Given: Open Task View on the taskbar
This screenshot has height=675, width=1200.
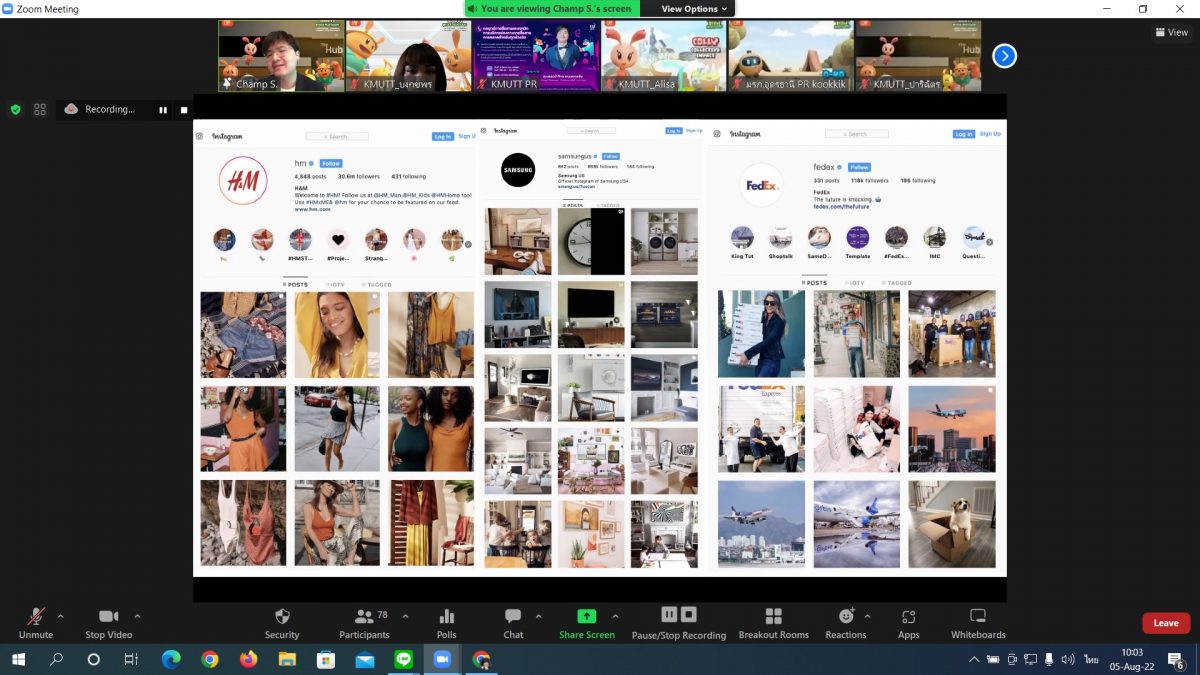Looking at the screenshot, I should pos(131,659).
